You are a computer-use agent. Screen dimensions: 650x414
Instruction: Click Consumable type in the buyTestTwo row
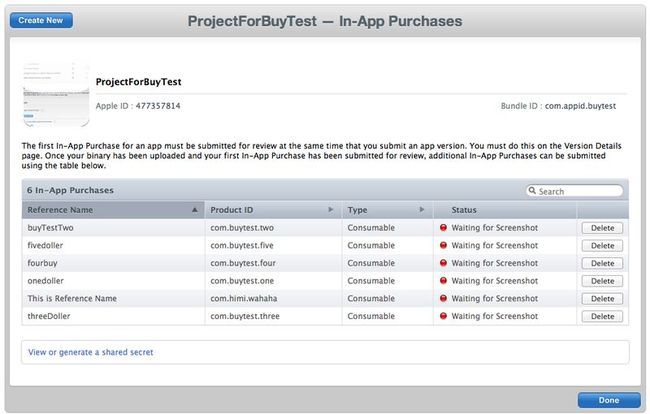(371, 228)
